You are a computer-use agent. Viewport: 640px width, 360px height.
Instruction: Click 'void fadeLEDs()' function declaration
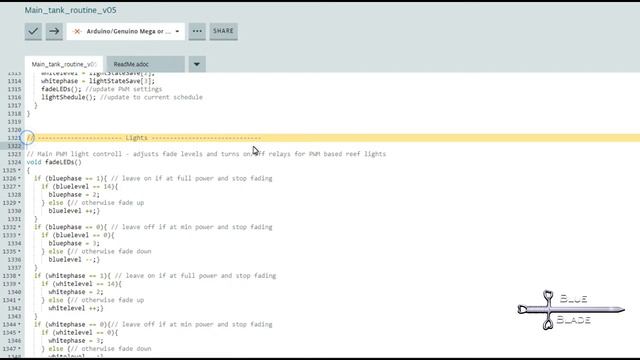click(x=54, y=162)
